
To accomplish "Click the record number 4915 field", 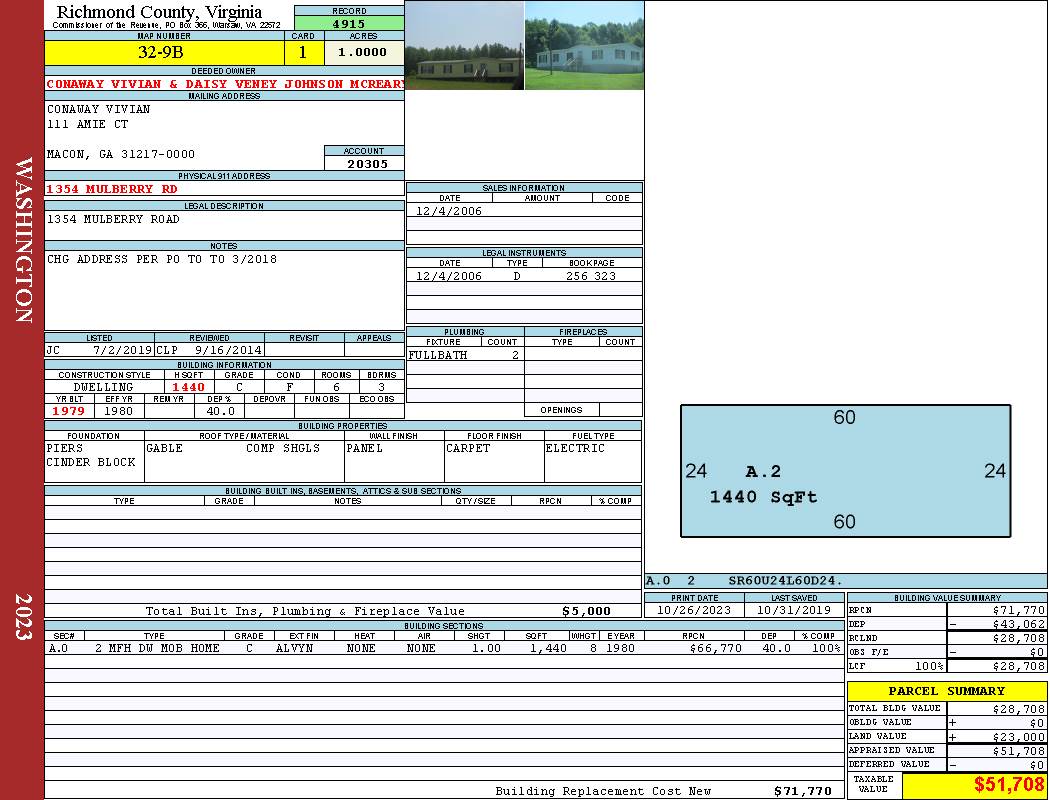I will (x=349, y=23).
